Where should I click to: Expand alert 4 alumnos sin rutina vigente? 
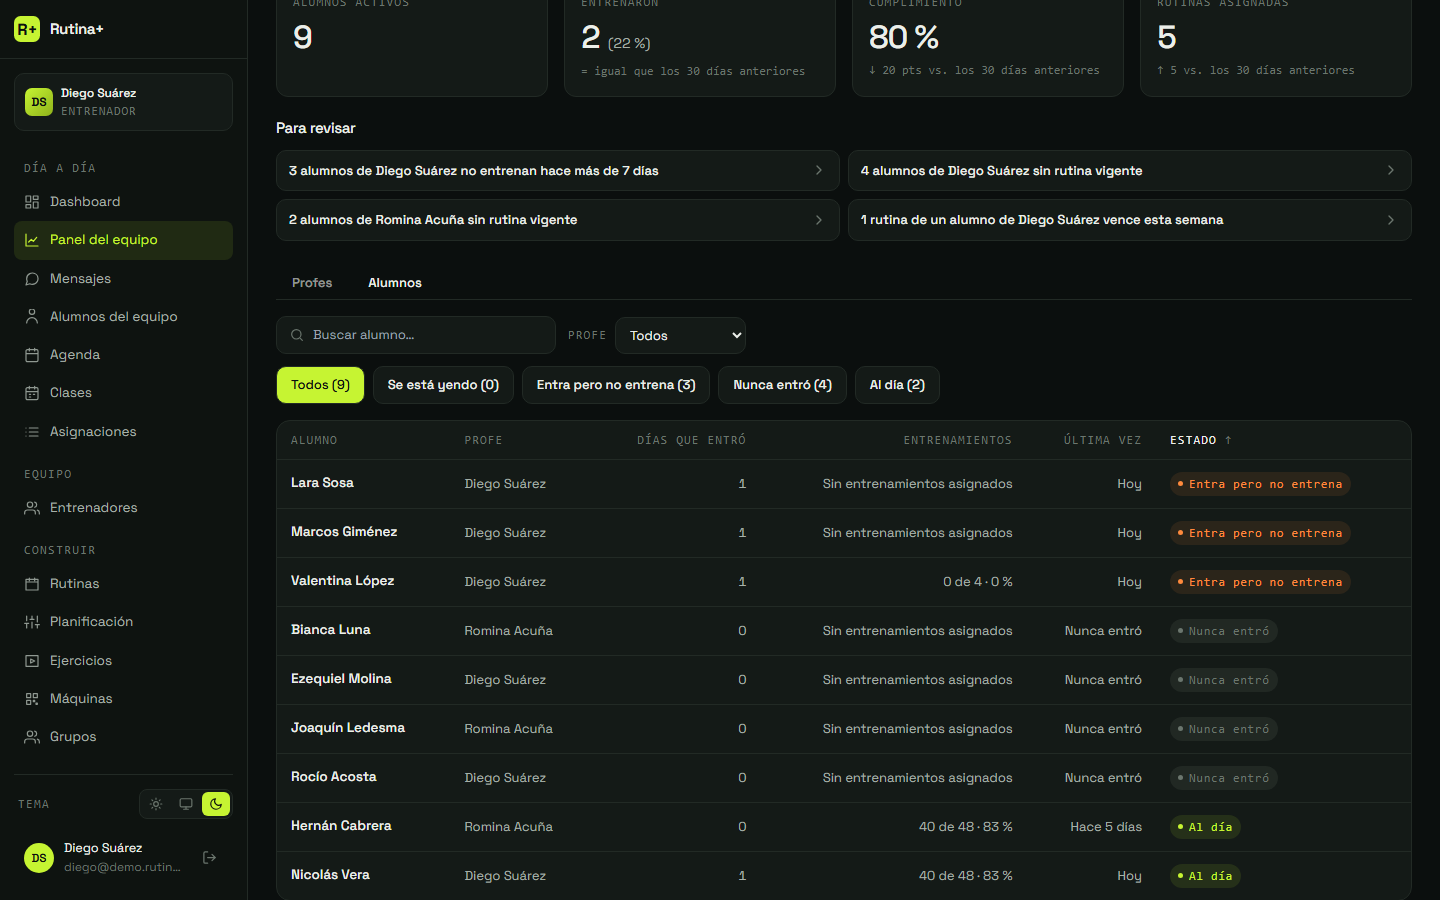[1129, 171]
